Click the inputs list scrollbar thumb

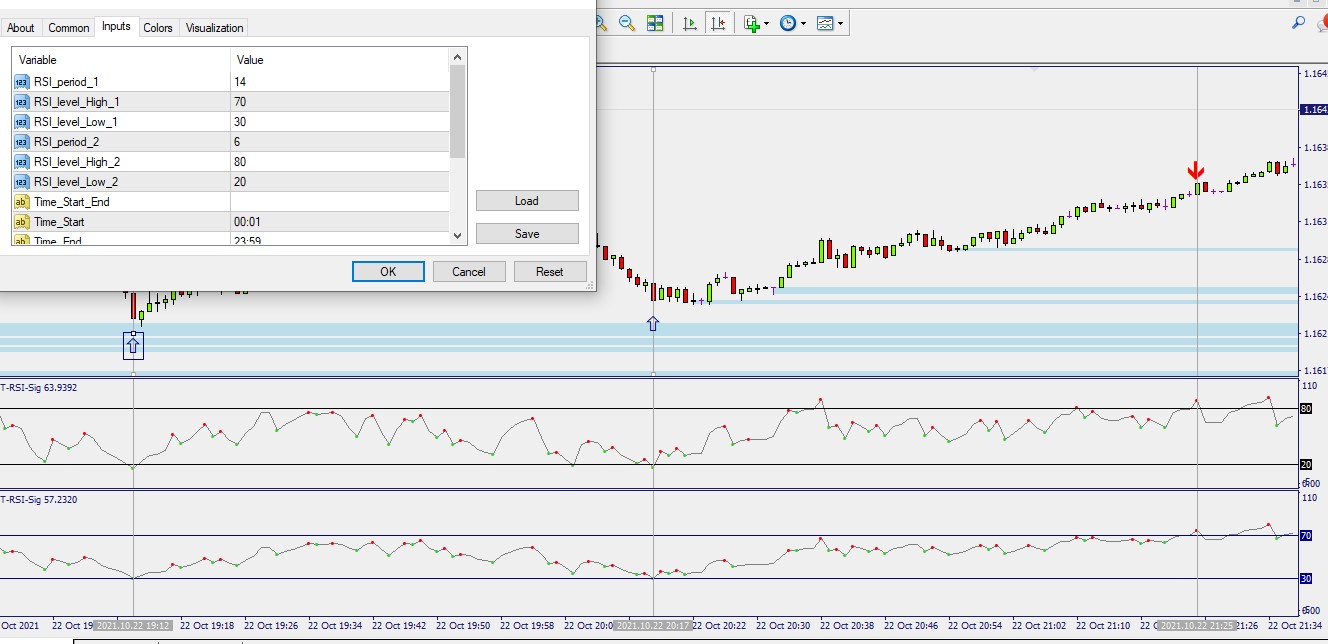click(458, 112)
